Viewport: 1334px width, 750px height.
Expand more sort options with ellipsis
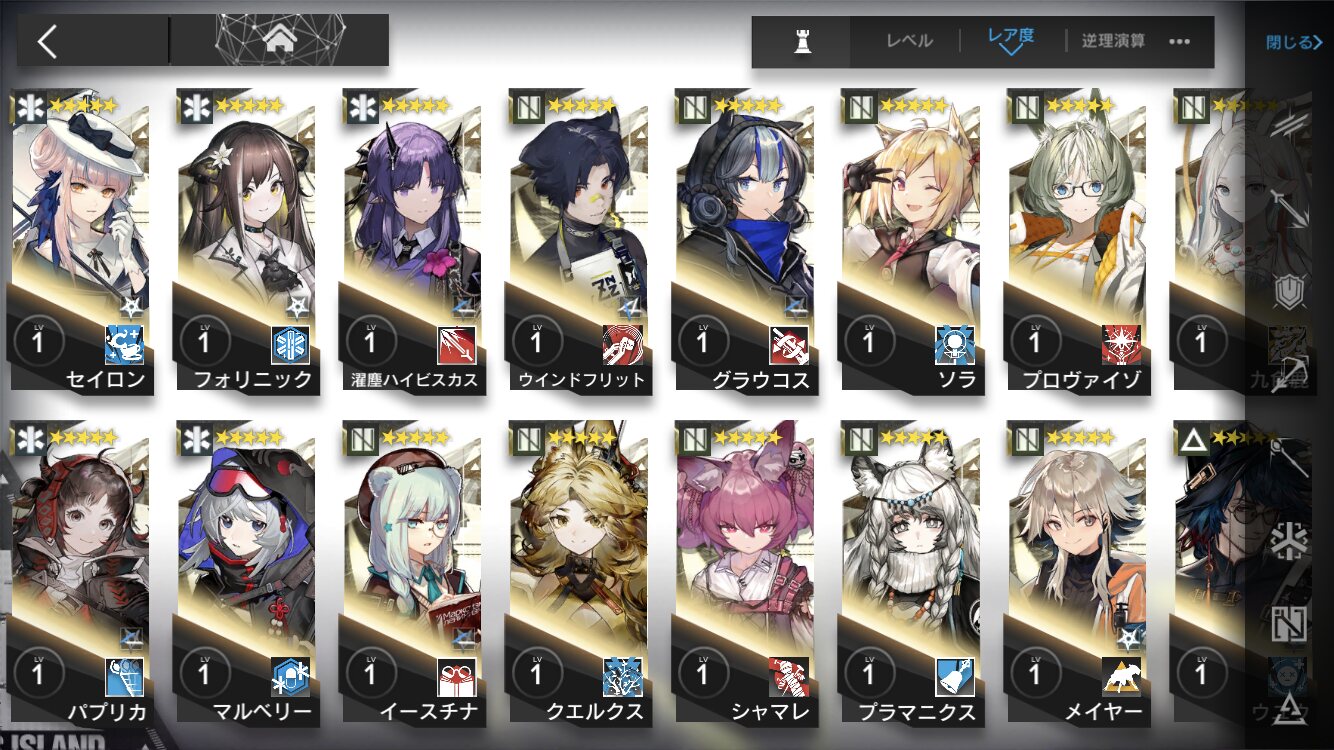(1179, 42)
